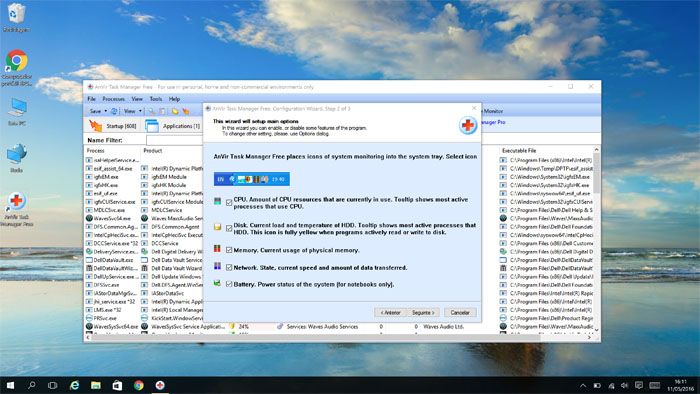Go back with the Anterior button
700x394 pixels.
[390, 312]
